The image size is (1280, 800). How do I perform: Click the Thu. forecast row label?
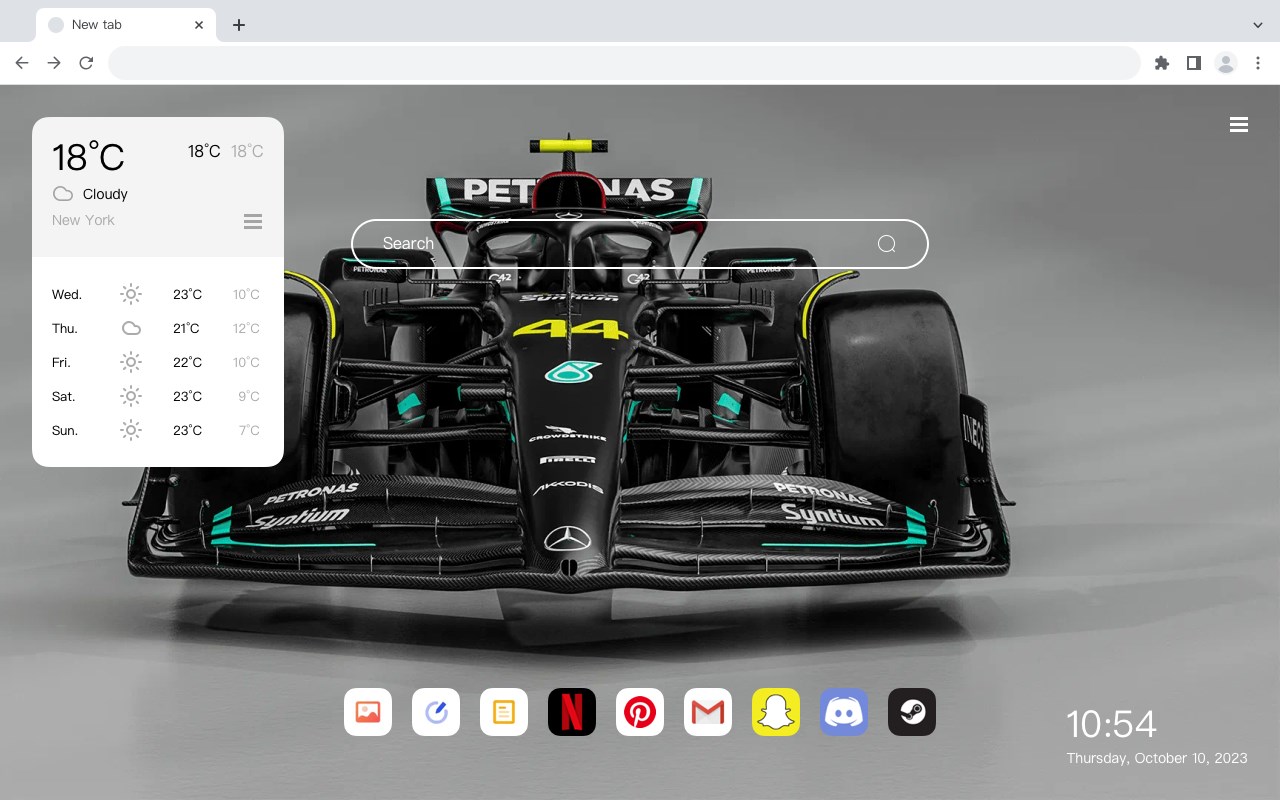pyautogui.click(x=65, y=328)
